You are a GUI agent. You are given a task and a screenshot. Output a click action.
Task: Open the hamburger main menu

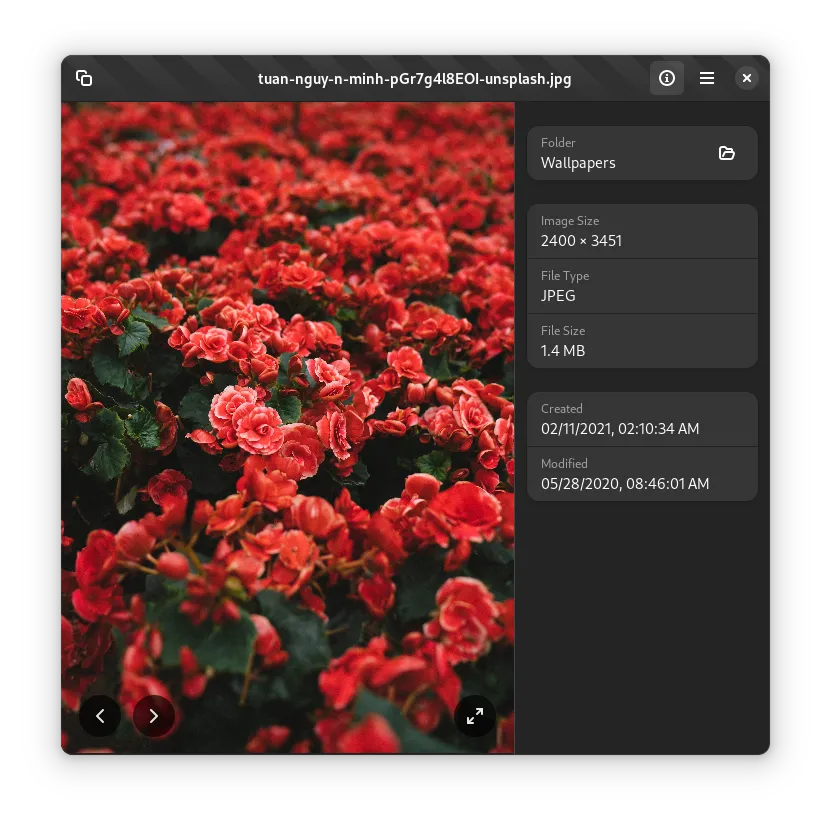[707, 78]
